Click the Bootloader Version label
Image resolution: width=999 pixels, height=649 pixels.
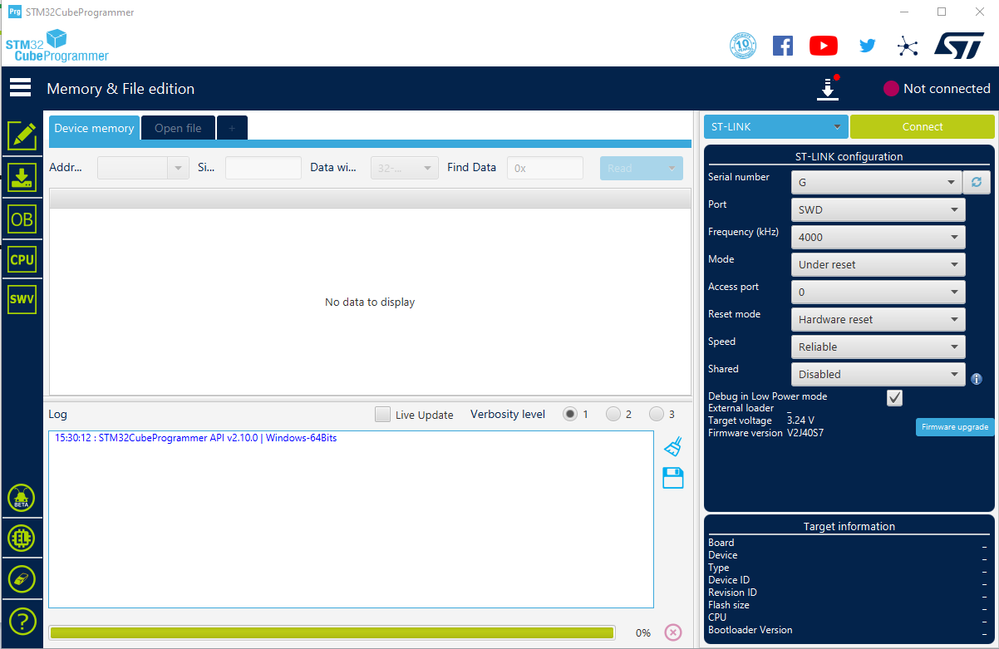click(x=750, y=630)
